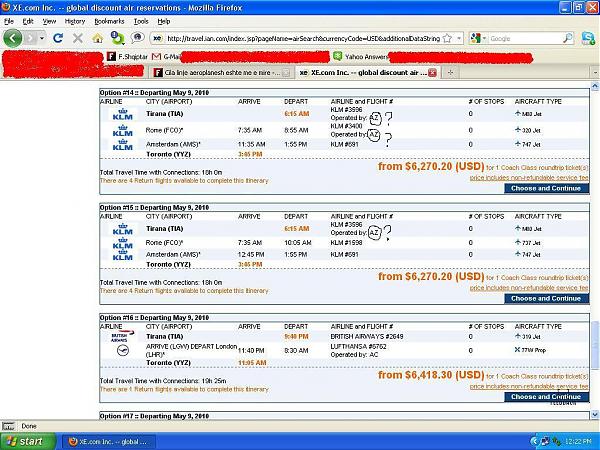
Task: Click prop icon beside 77W Prop, Option #16
Action: click(x=517, y=350)
